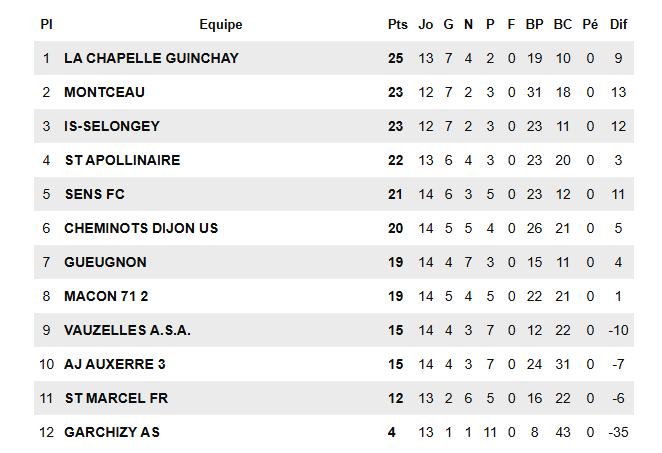This screenshot has width=662, height=453.
Task: Click the BC column header
Action: pos(563,24)
